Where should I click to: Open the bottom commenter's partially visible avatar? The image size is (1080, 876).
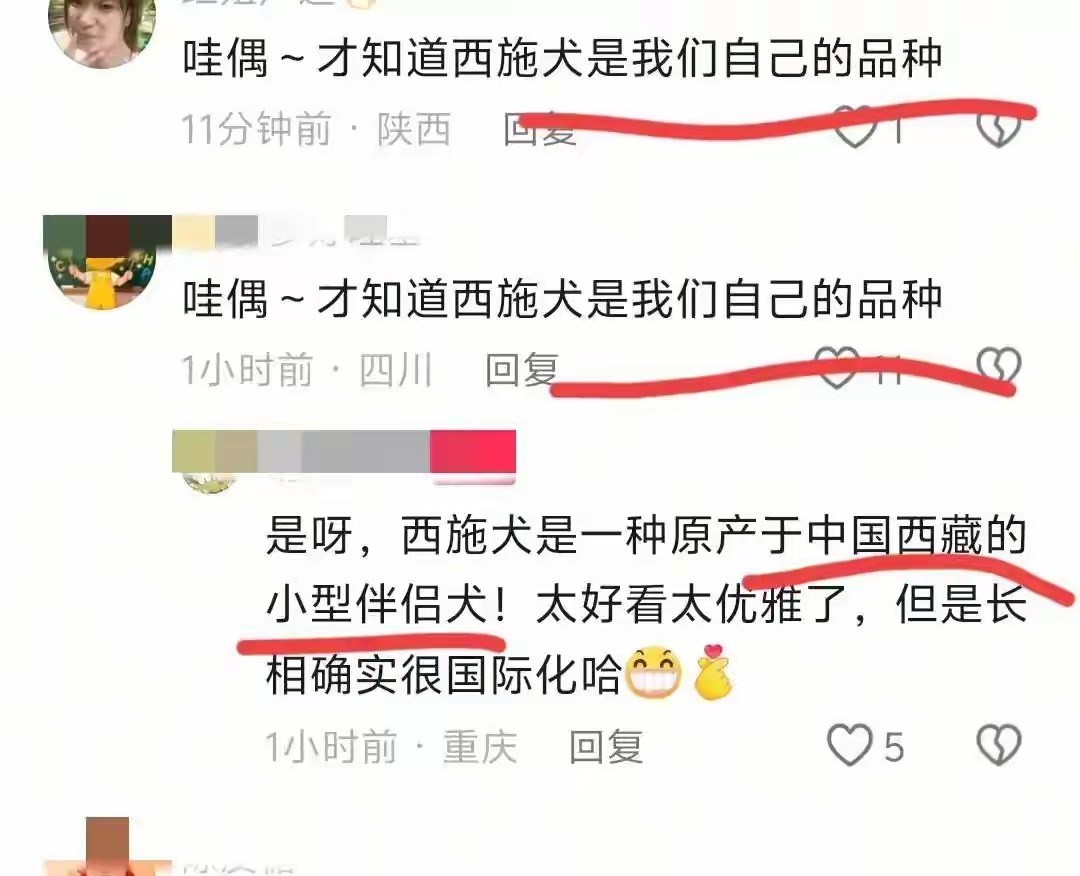coord(107,847)
